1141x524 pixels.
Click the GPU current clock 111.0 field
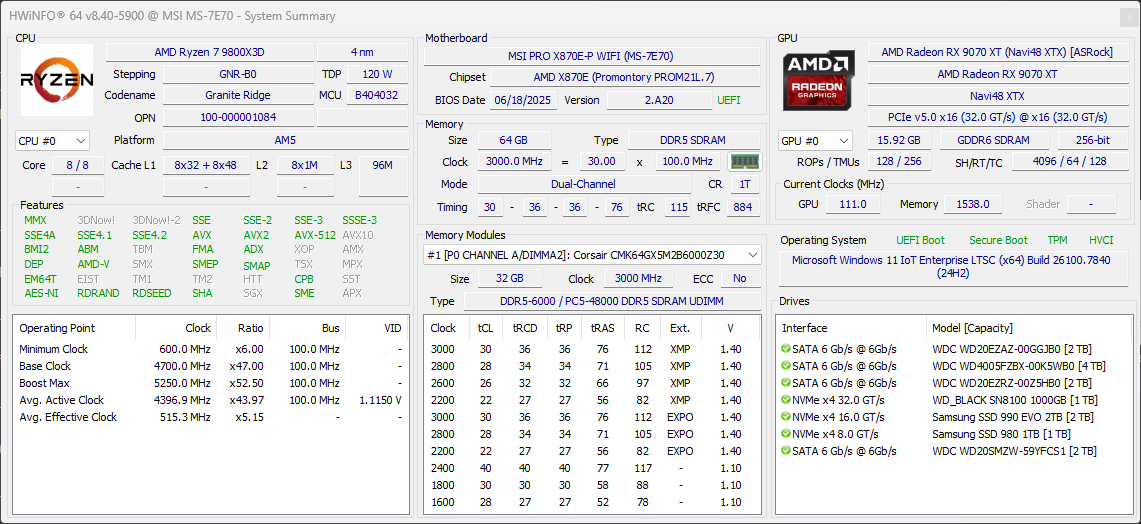(854, 205)
